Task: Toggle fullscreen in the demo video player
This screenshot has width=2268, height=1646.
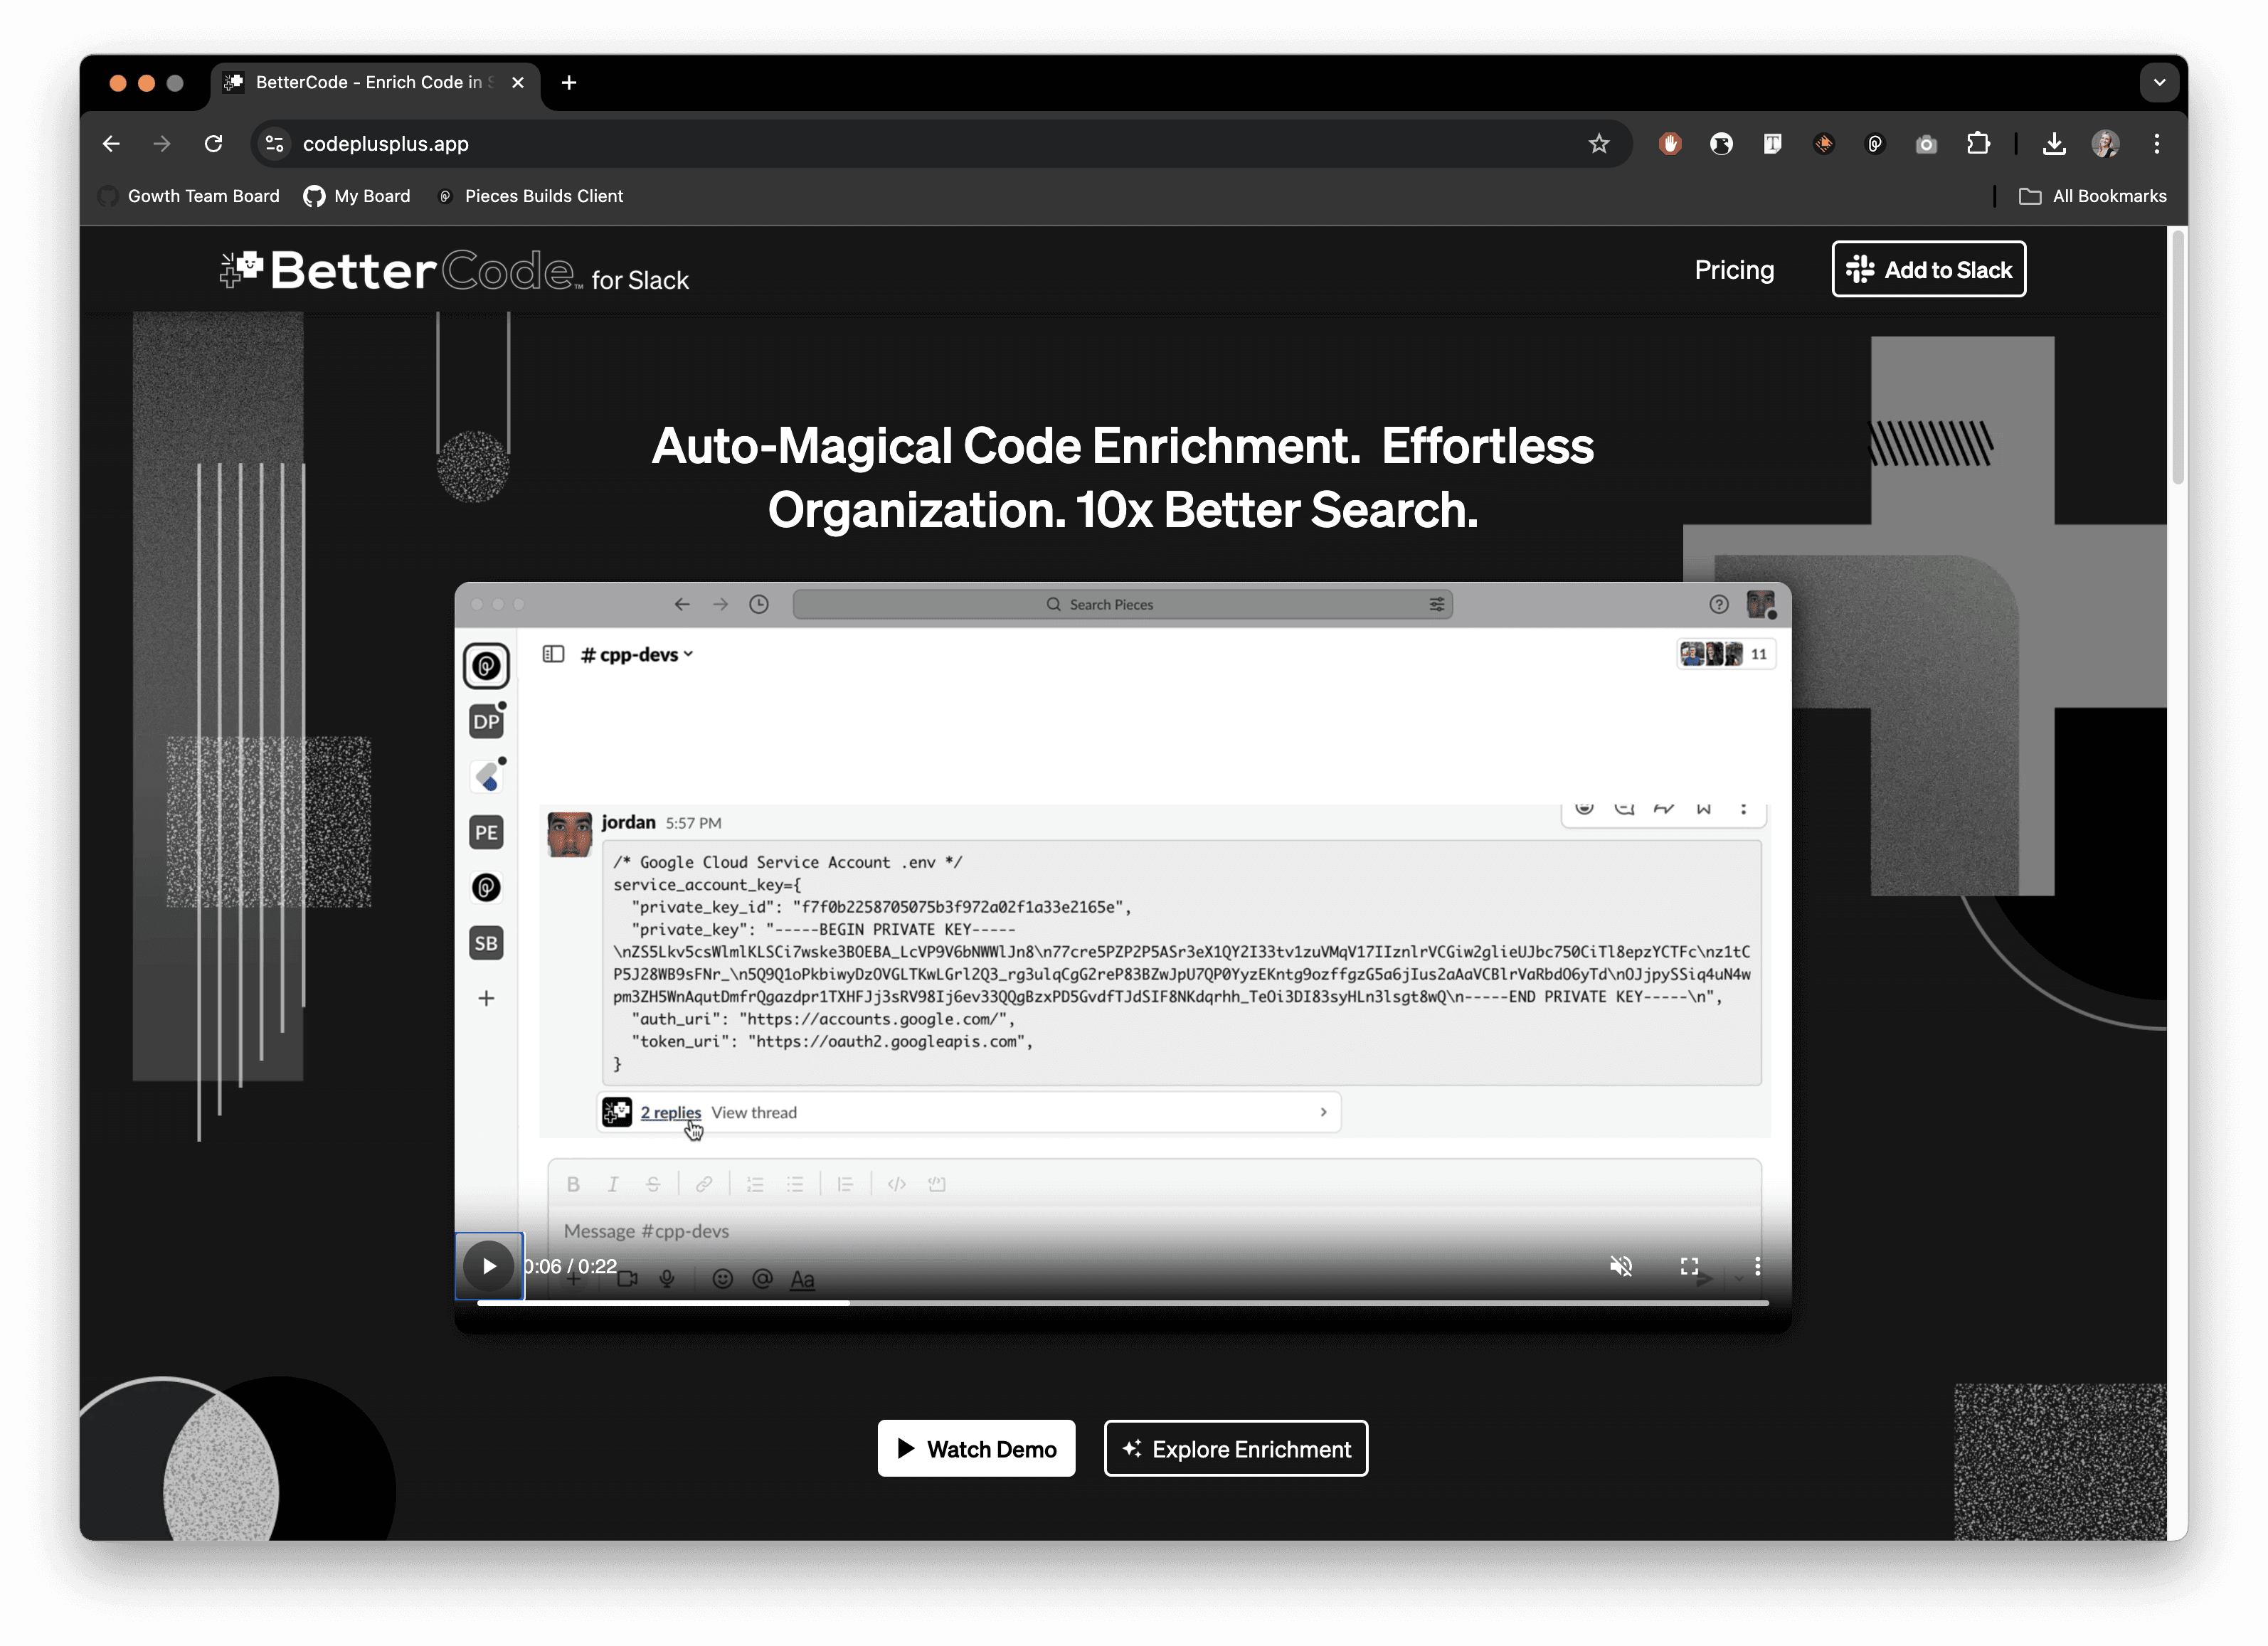Action: 1689,1265
